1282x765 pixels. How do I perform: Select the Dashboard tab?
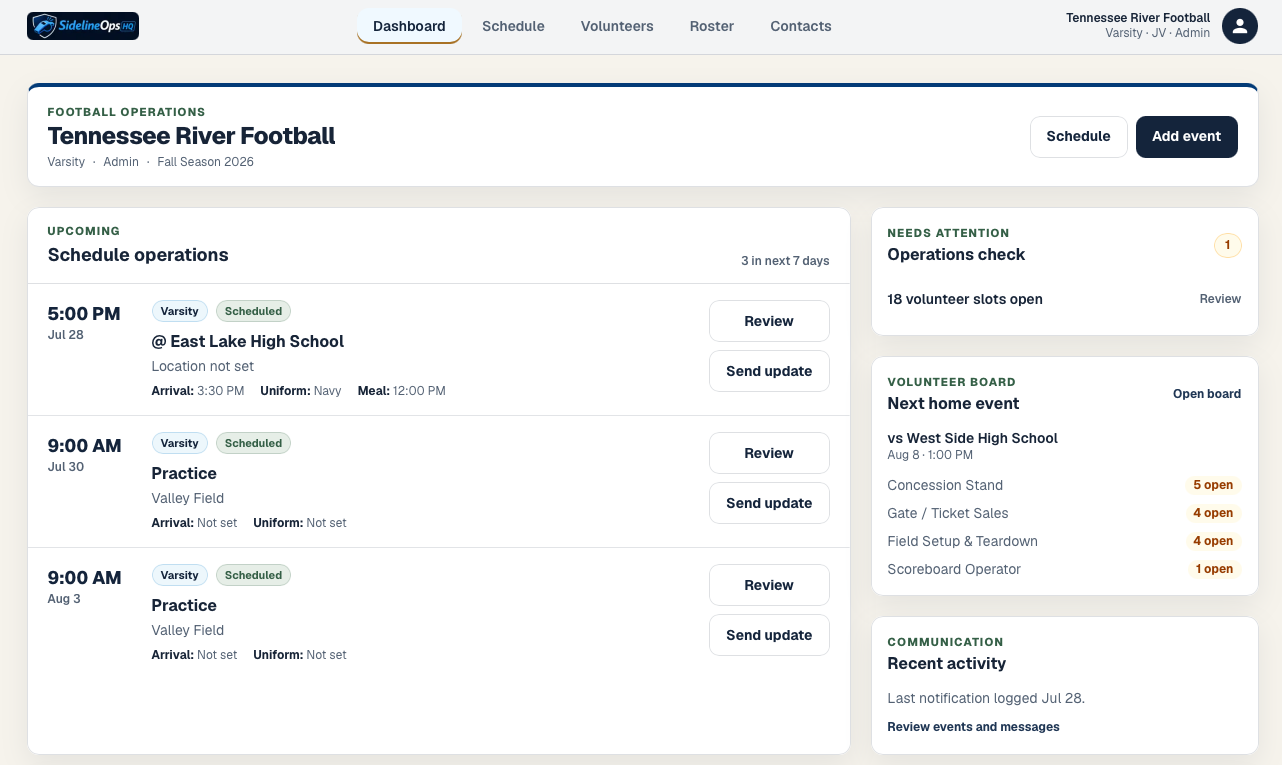tap(409, 26)
